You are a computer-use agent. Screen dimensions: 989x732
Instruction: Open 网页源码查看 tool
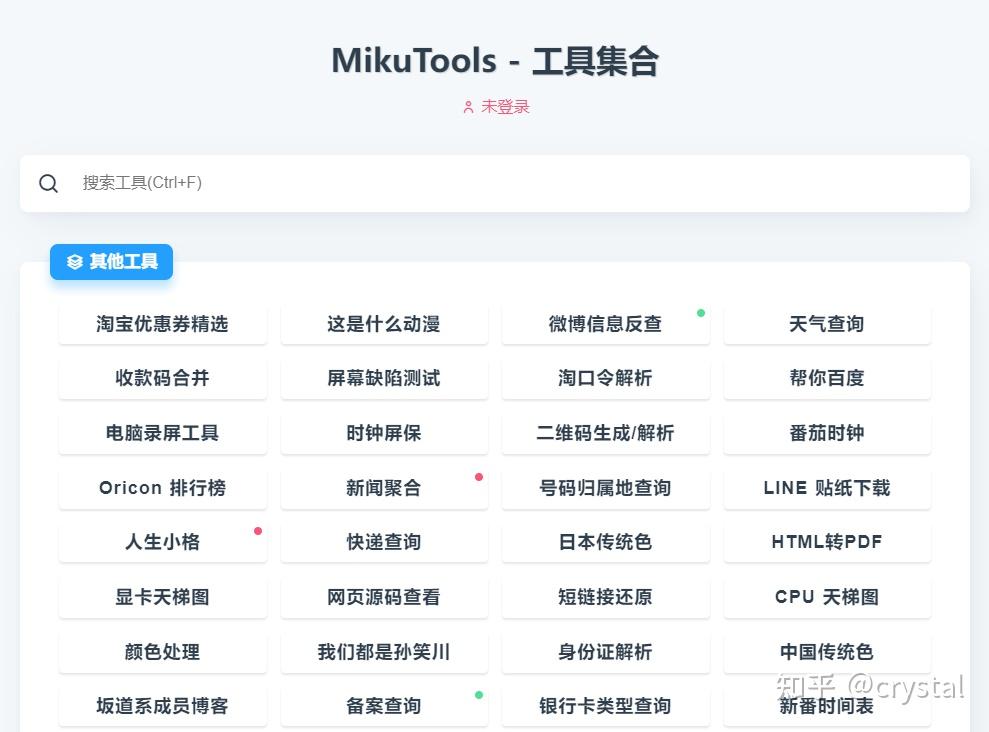(384, 597)
